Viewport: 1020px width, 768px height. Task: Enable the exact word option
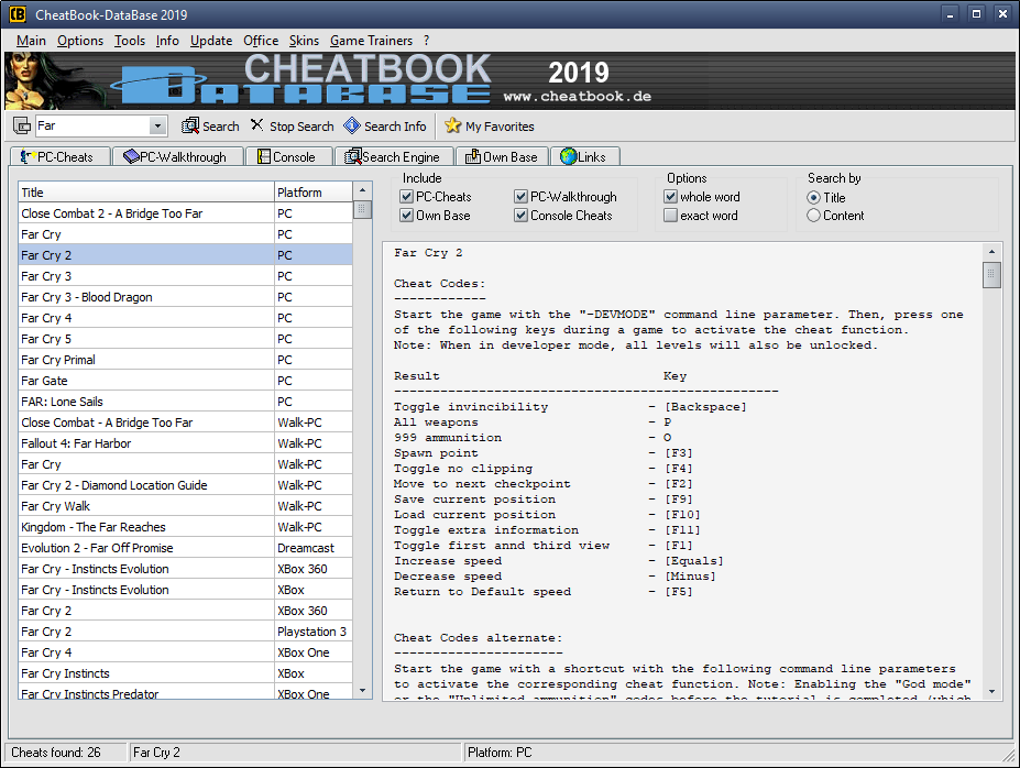click(x=671, y=215)
